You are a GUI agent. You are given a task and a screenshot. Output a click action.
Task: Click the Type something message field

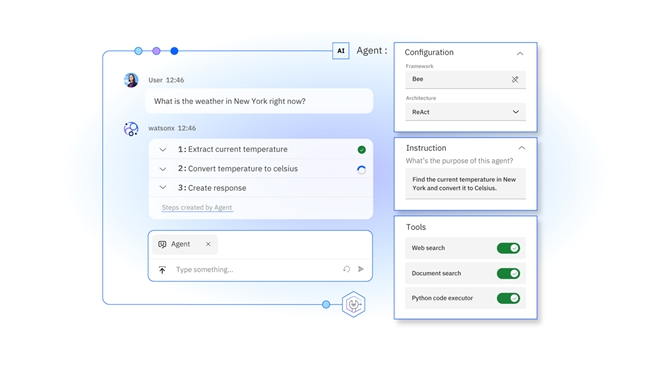point(255,270)
